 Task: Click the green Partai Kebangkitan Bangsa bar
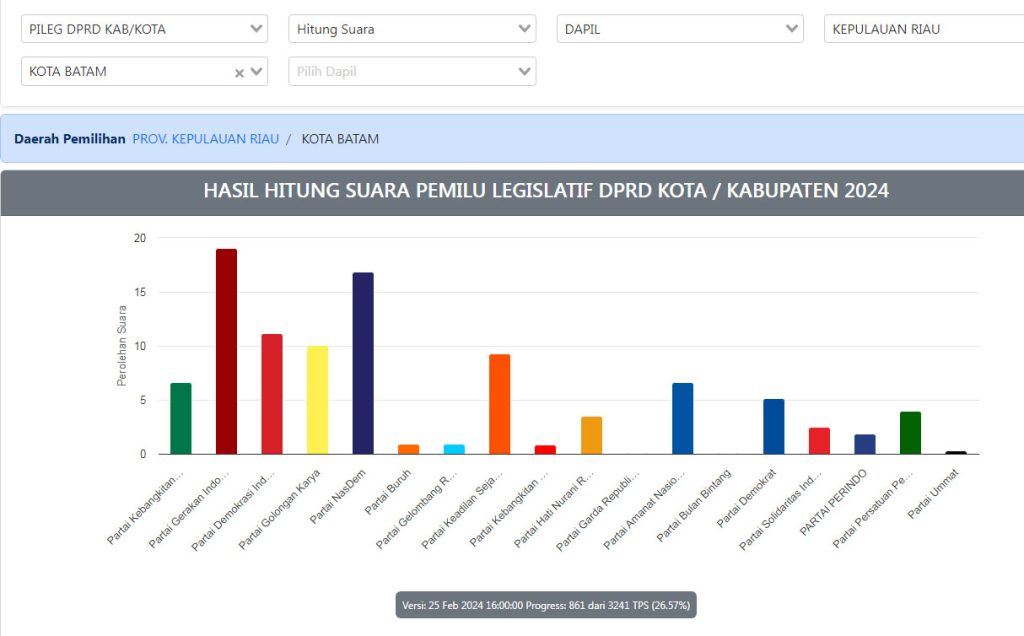(x=180, y=418)
